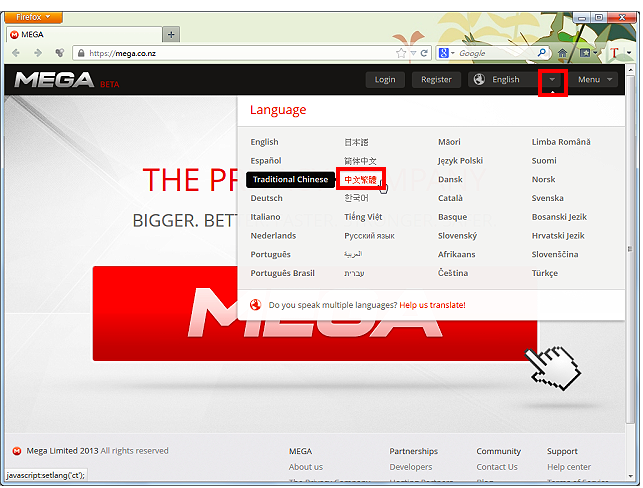
Task: Click the Login button
Action: click(x=385, y=80)
